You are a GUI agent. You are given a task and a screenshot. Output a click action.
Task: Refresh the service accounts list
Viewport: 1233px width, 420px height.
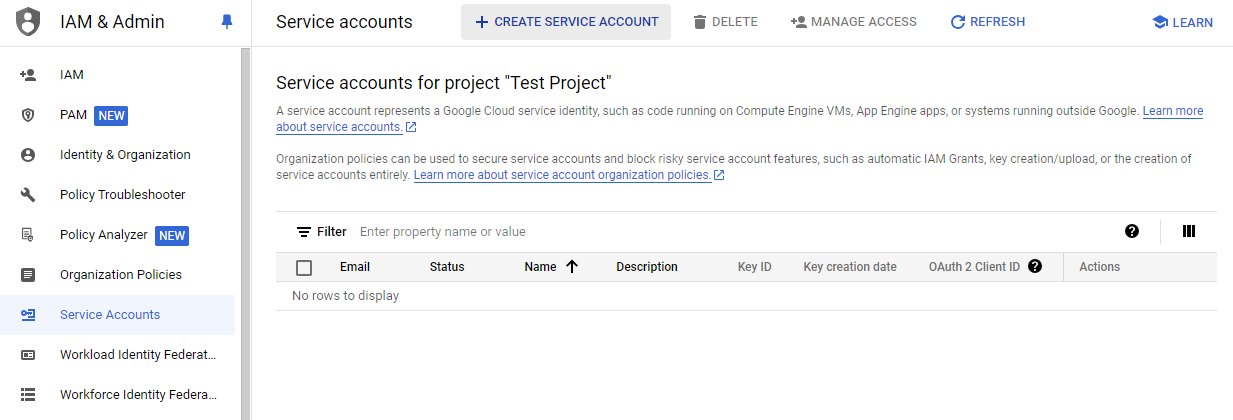click(x=987, y=22)
